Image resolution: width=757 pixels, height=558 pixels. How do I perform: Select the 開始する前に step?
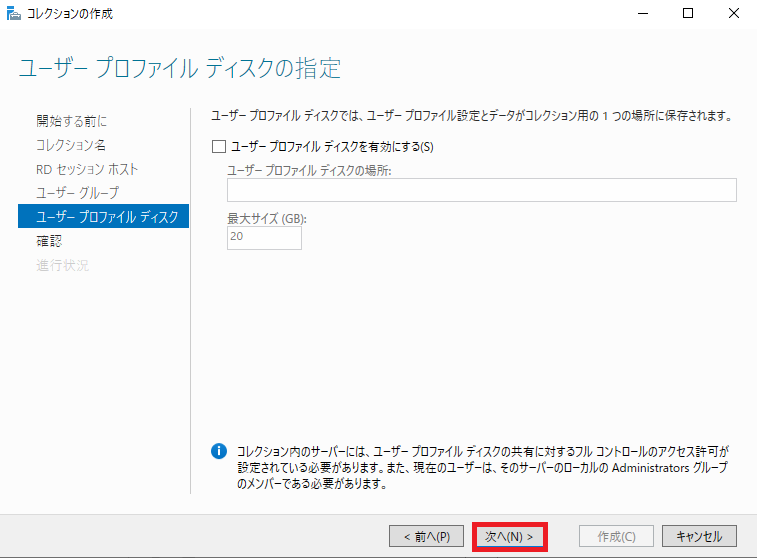[x=71, y=121]
